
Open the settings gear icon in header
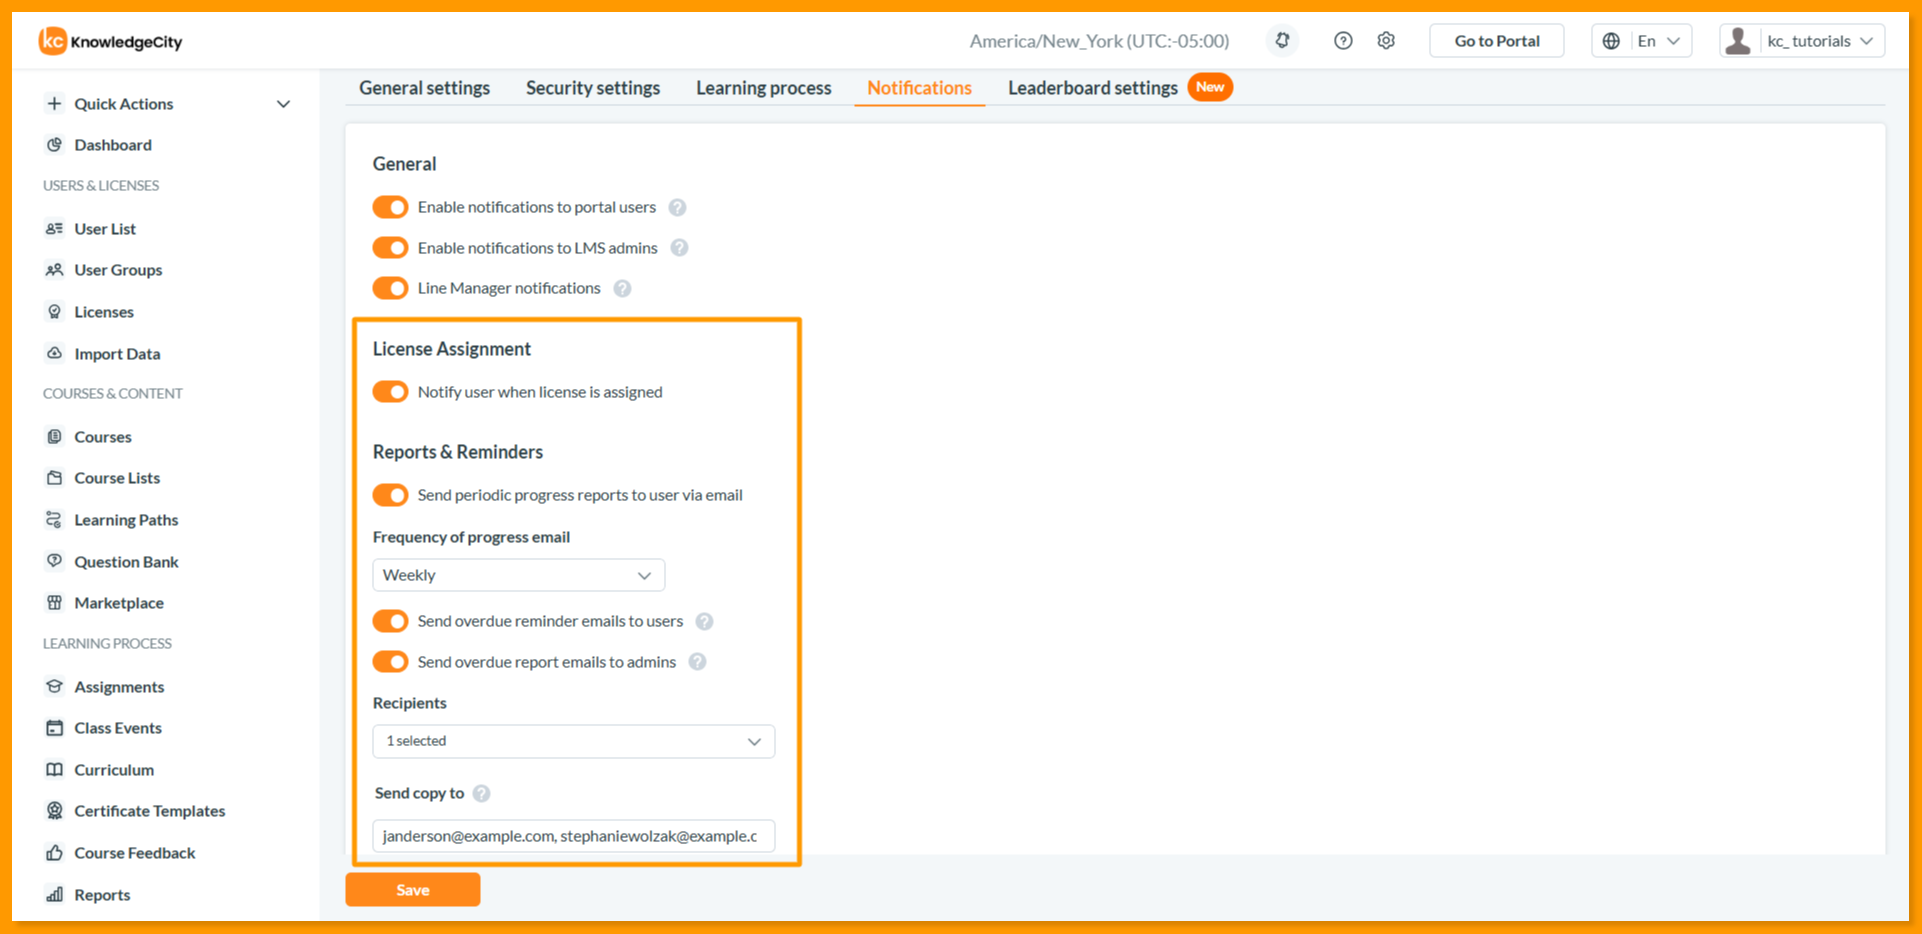1386,41
